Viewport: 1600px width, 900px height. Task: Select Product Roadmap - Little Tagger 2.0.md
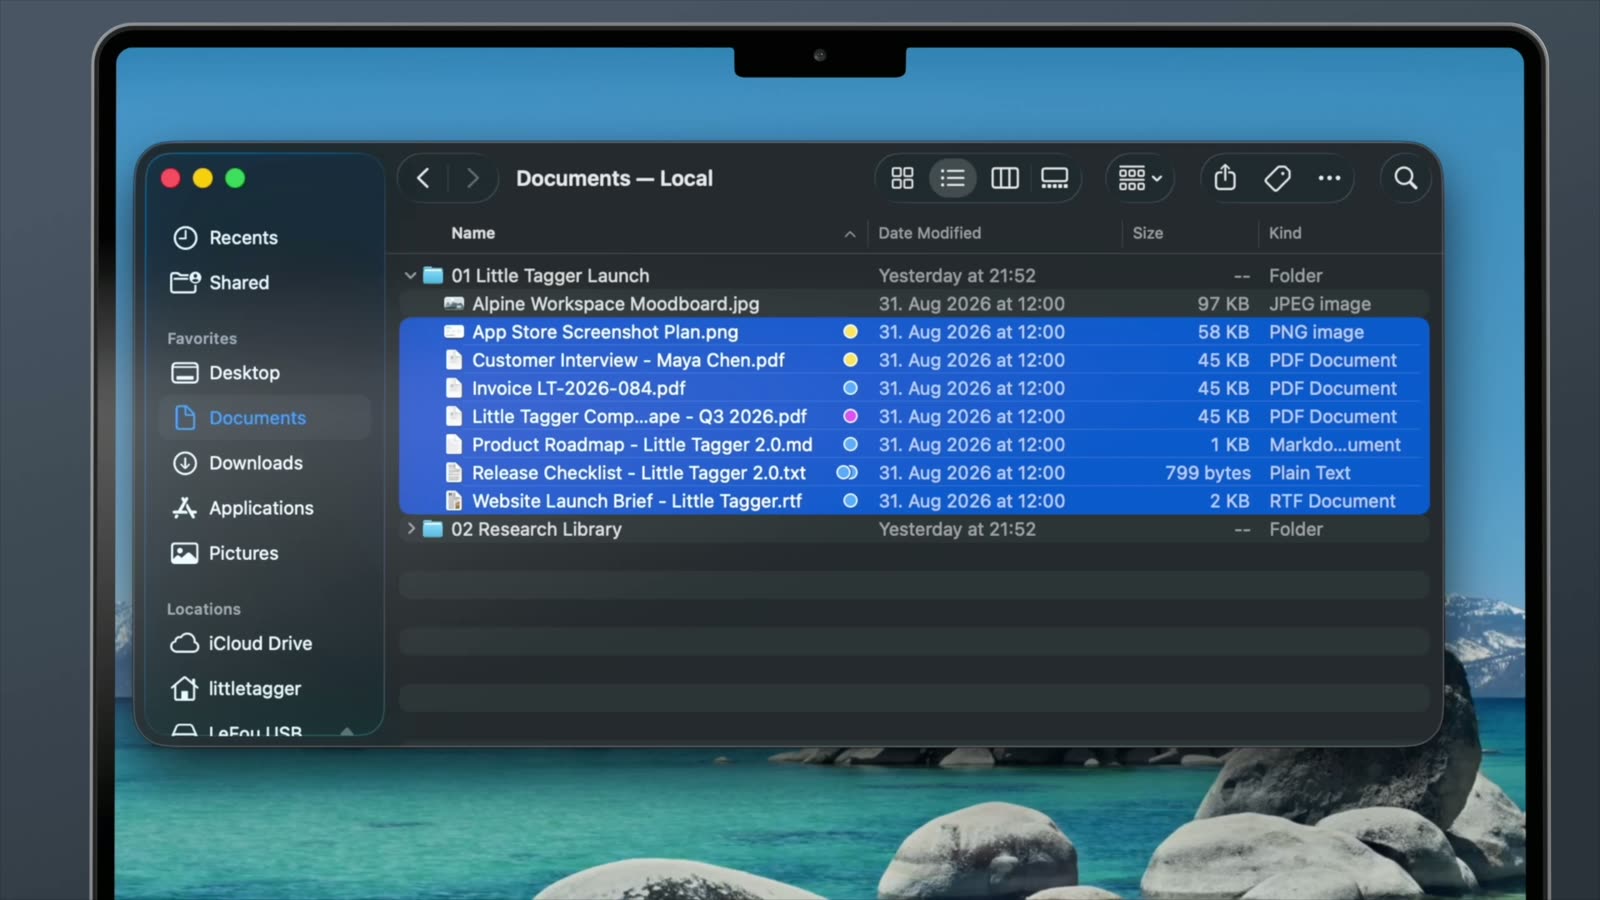coord(914,445)
